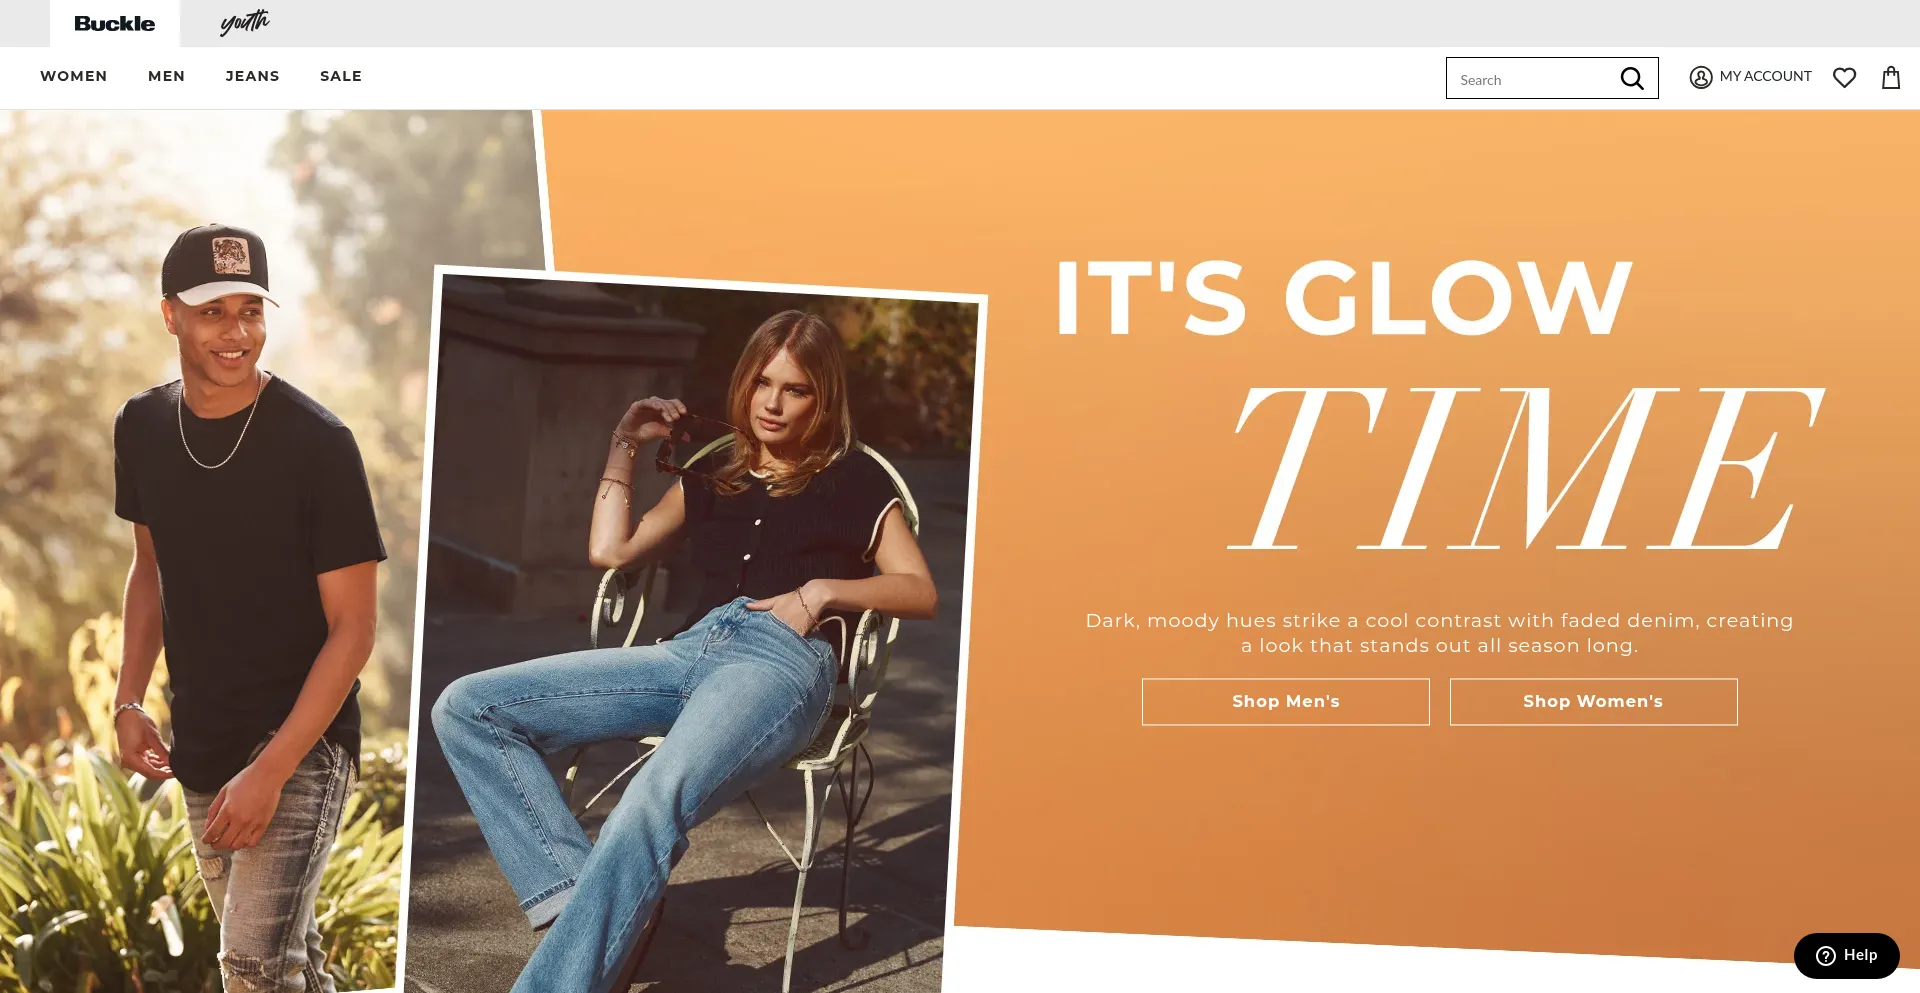Open the Women menu

[x=74, y=76]
